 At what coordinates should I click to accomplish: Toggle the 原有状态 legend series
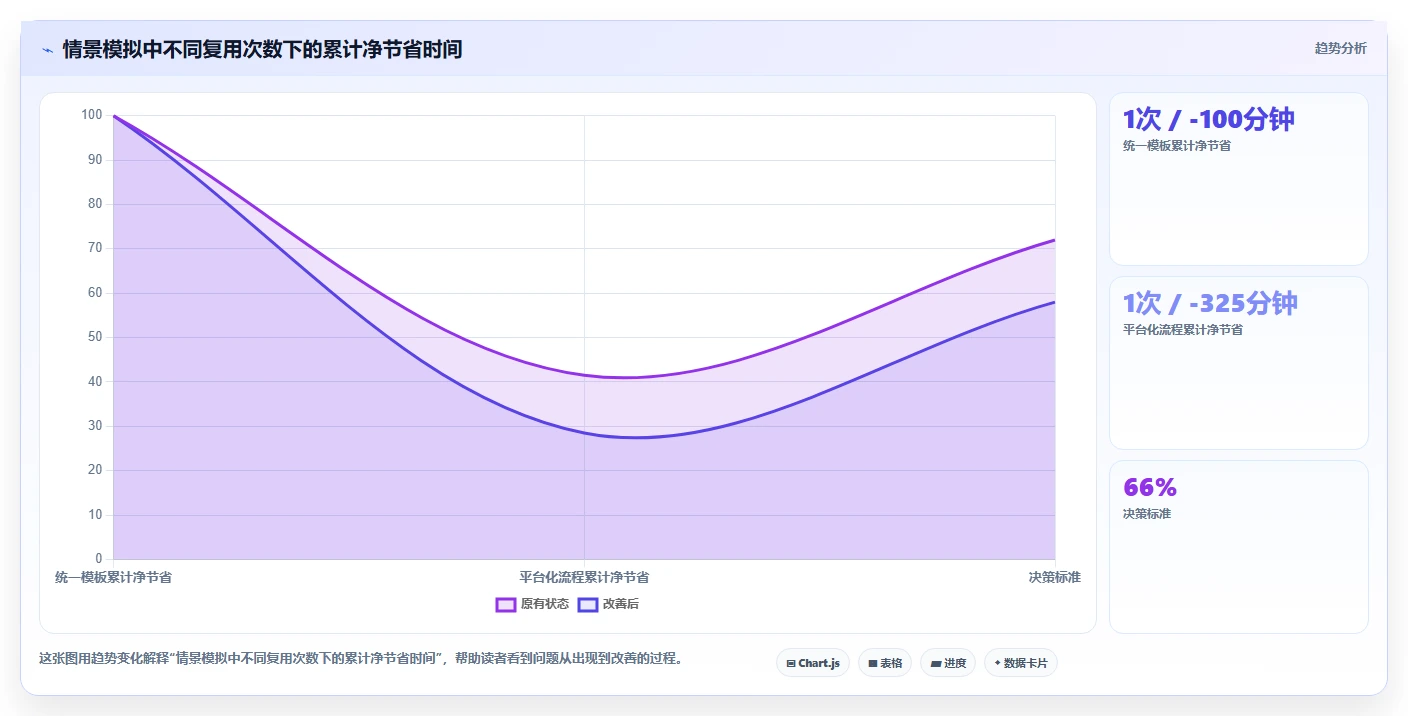tap(532, 604)
